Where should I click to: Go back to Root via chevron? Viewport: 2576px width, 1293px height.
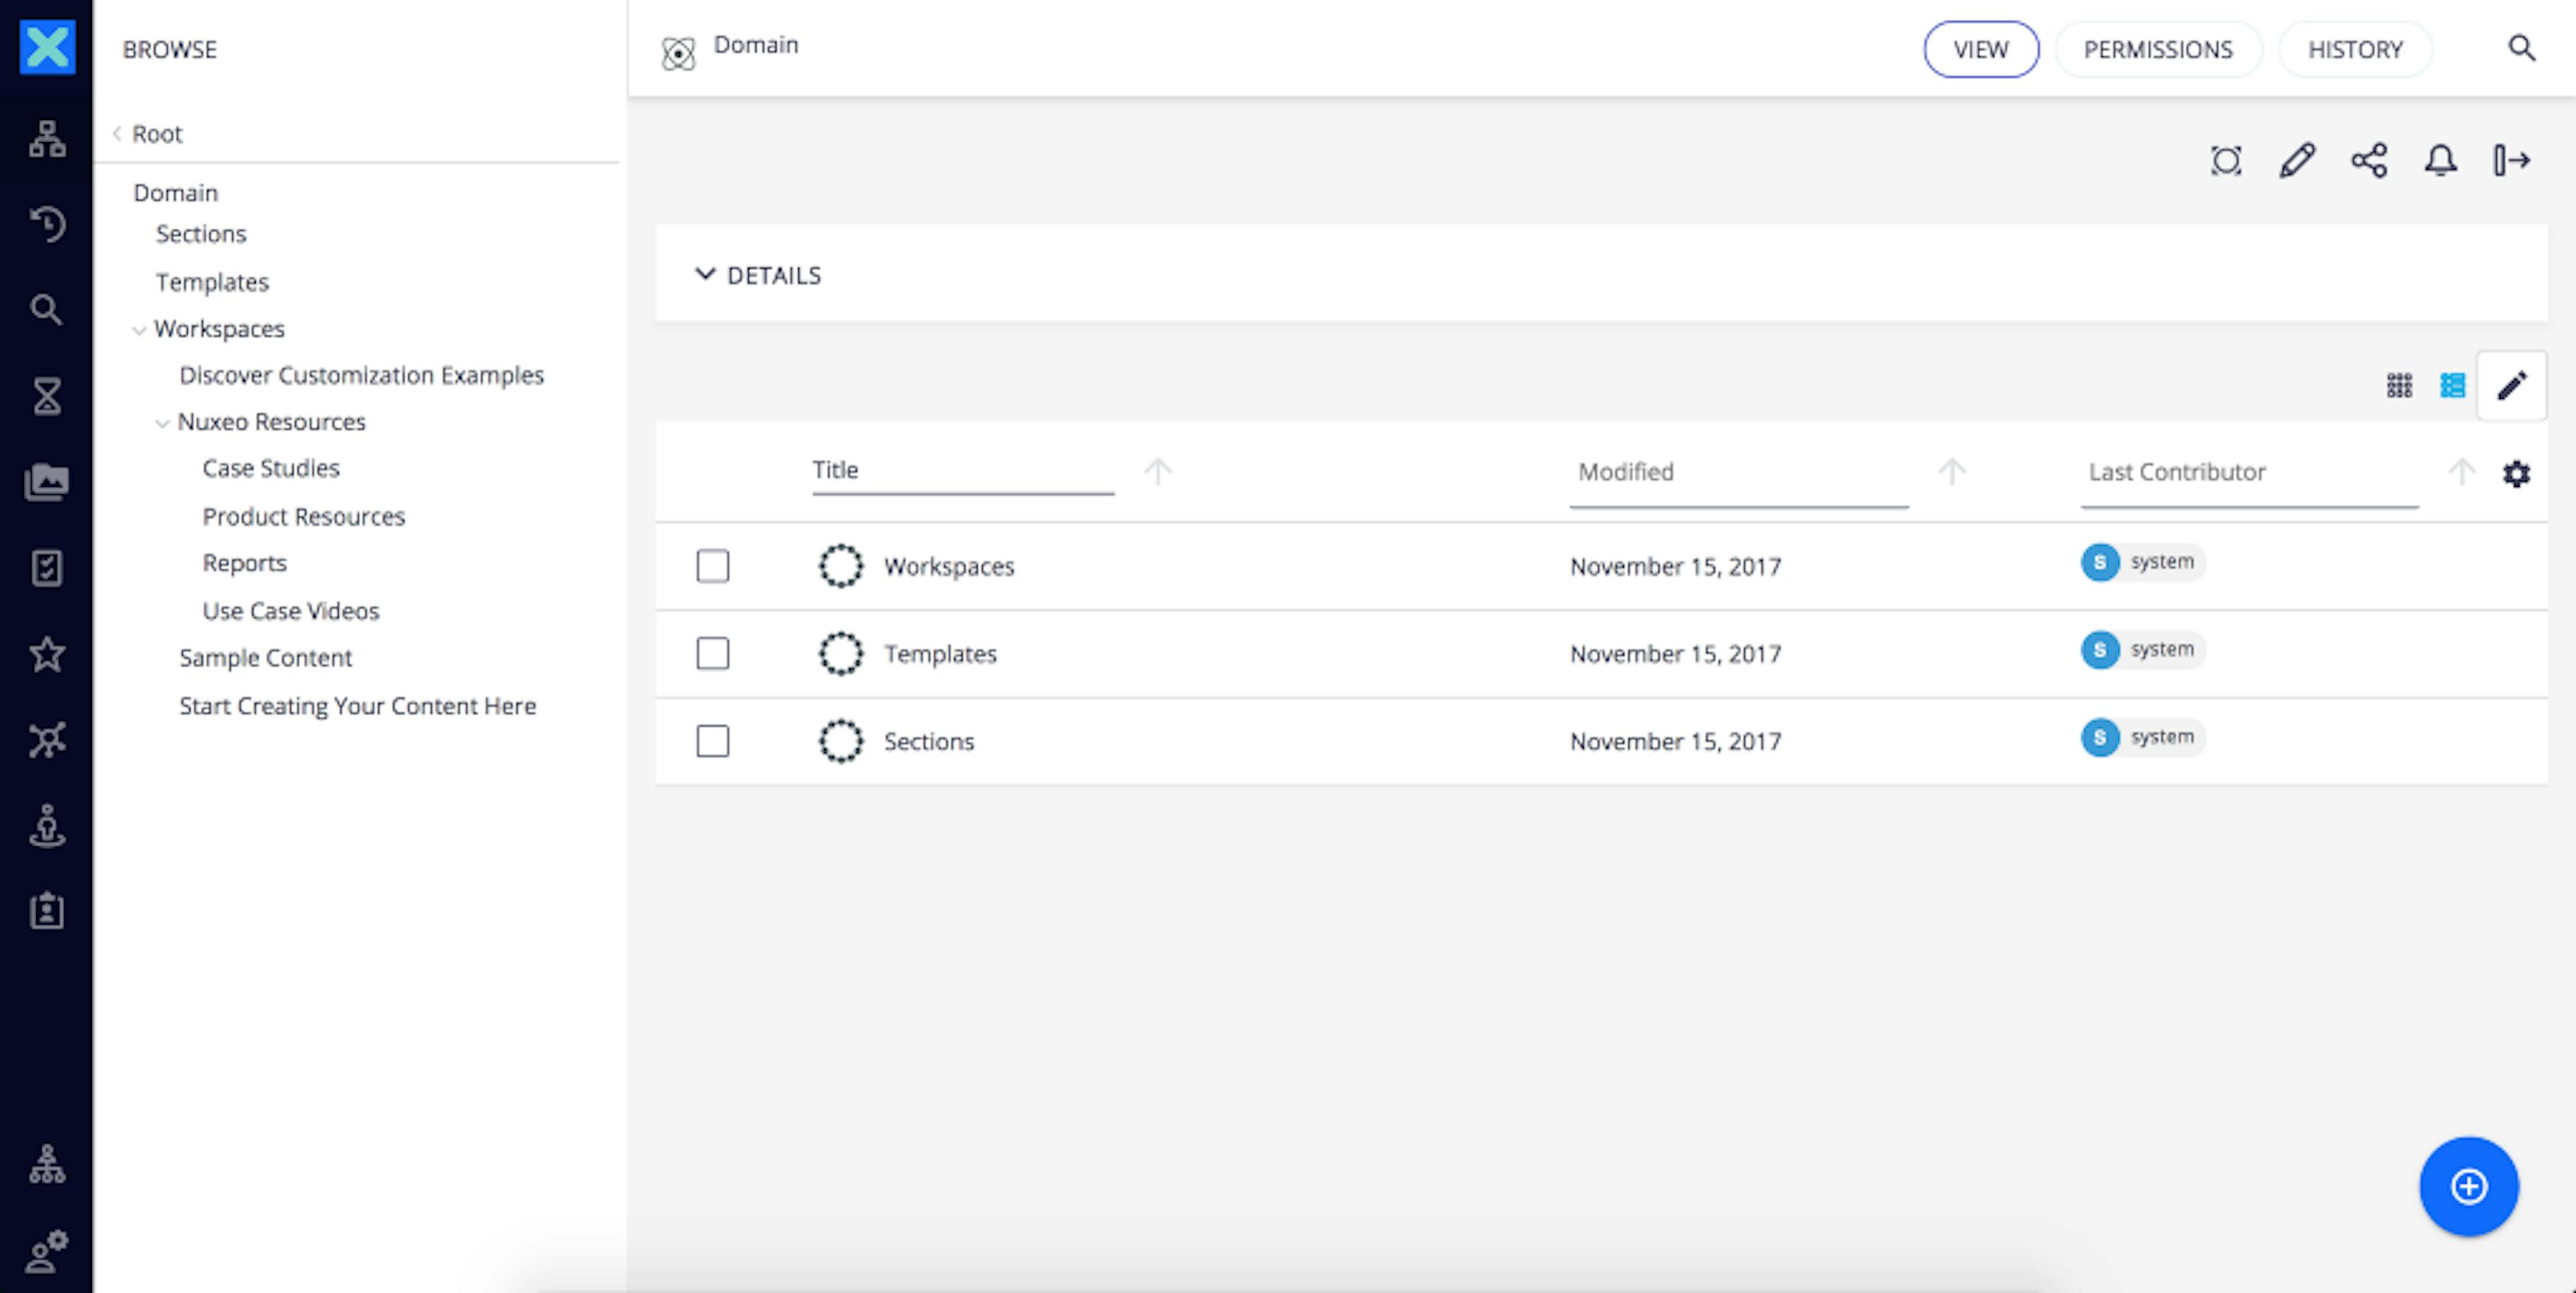point(117,133)
